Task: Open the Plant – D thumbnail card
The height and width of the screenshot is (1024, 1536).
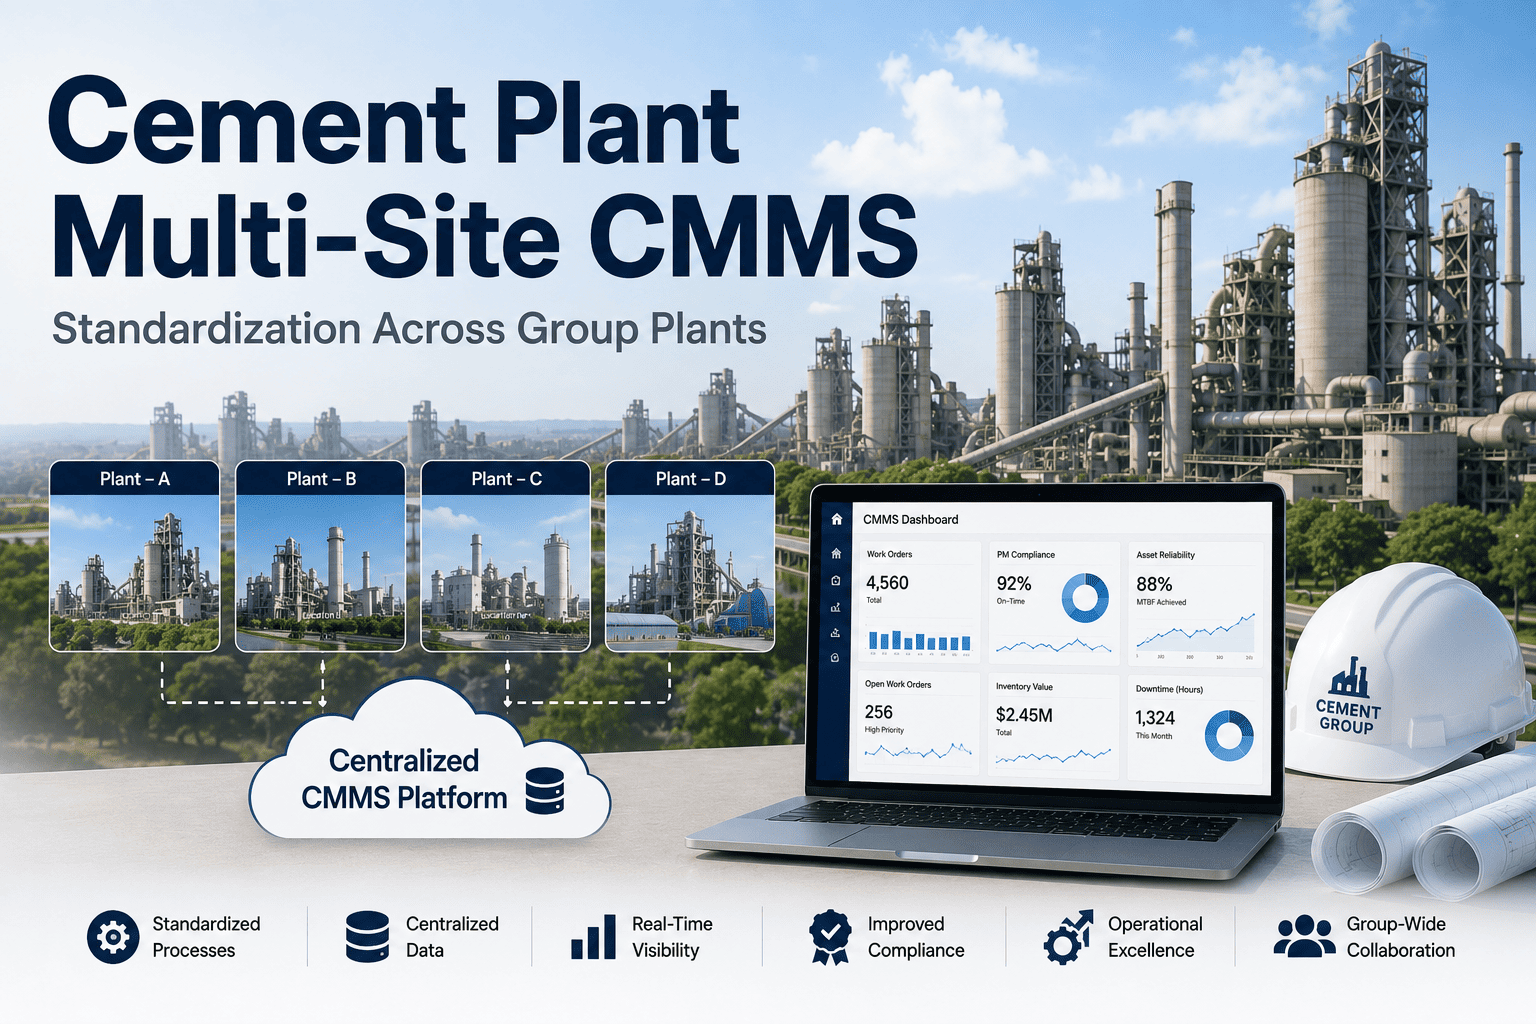Action: [691, 556]
